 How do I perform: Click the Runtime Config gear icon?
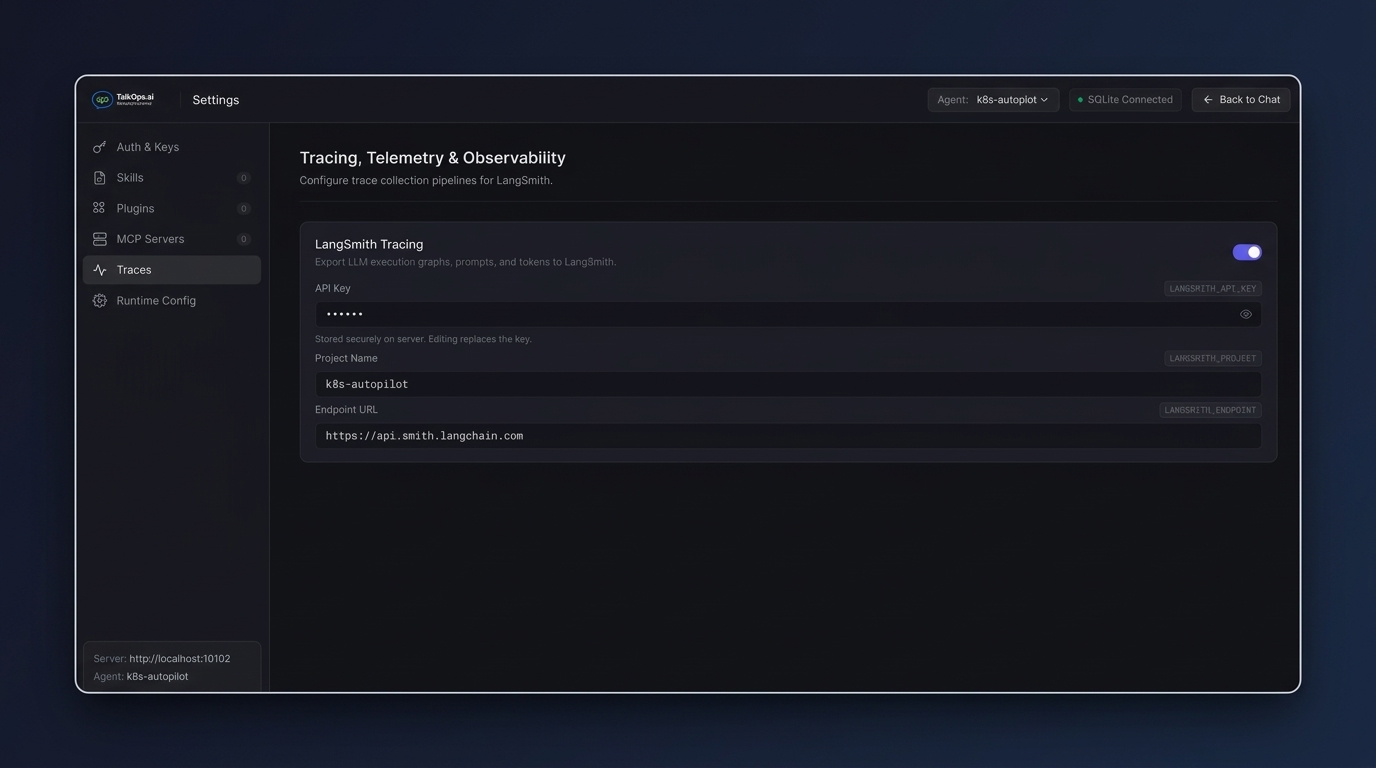pos(99,300)
